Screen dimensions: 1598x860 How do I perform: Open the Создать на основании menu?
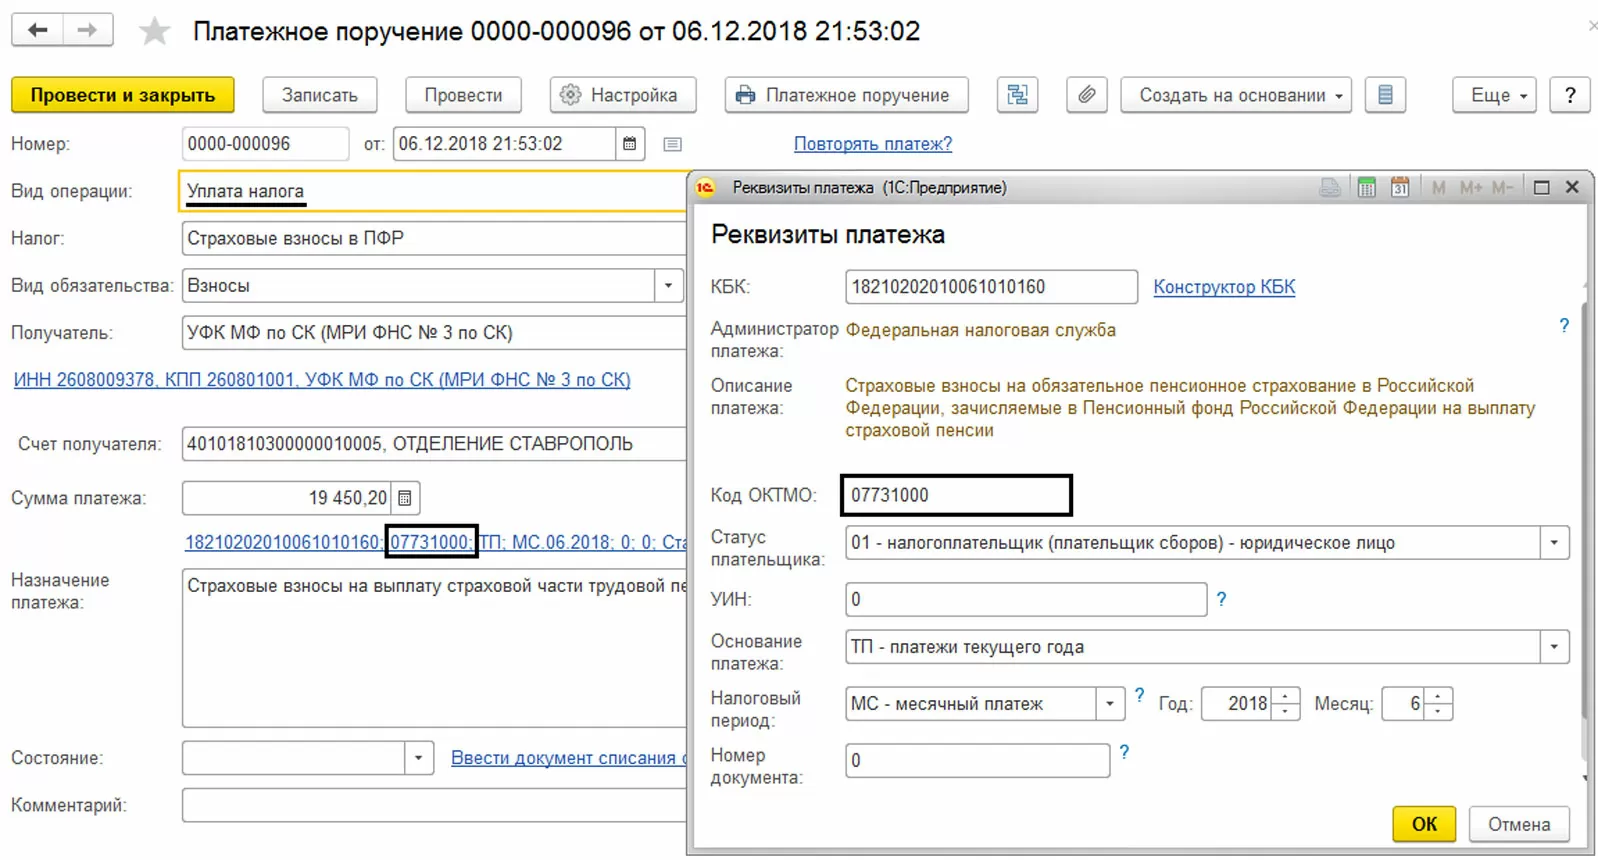[1236, 95]
